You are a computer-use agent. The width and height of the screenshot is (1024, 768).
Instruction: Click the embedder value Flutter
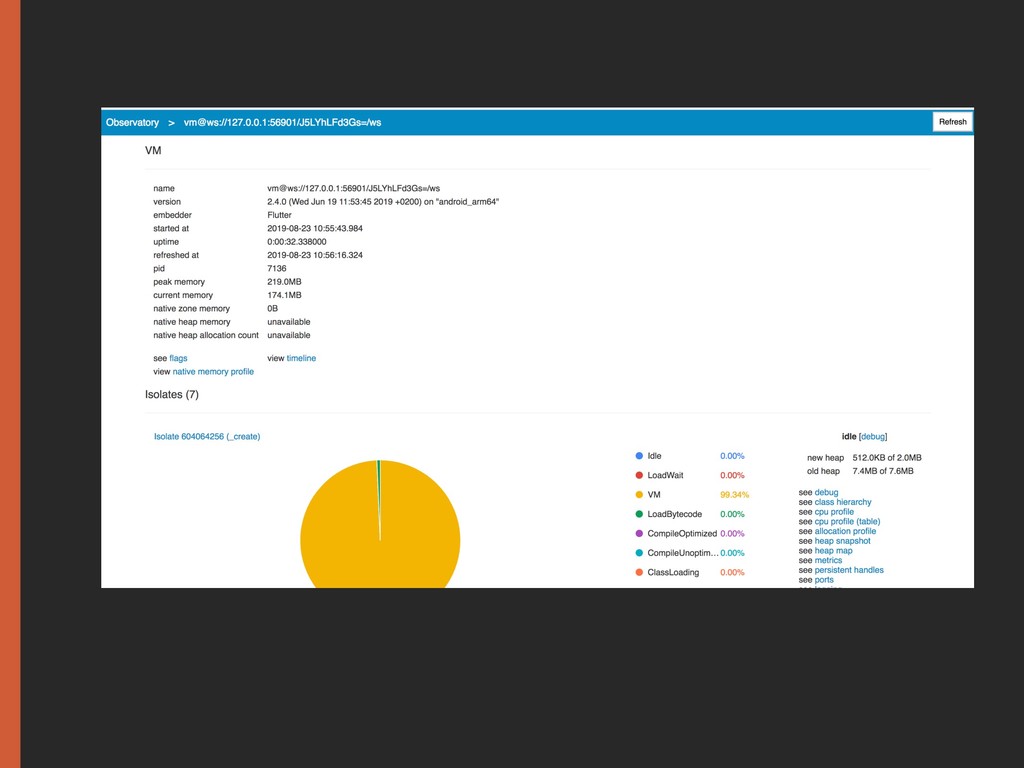pyautogui.click(x=280, y=215)
